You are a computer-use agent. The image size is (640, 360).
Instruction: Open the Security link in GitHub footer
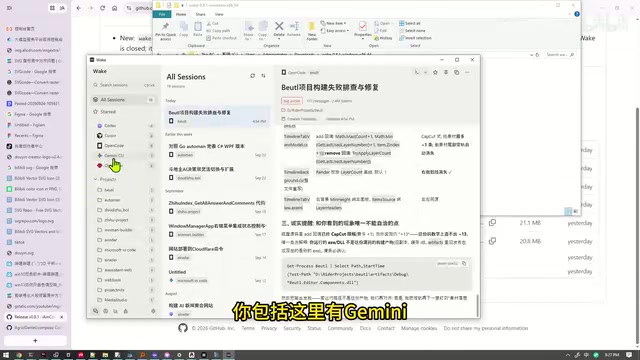(x=292, y=328)
